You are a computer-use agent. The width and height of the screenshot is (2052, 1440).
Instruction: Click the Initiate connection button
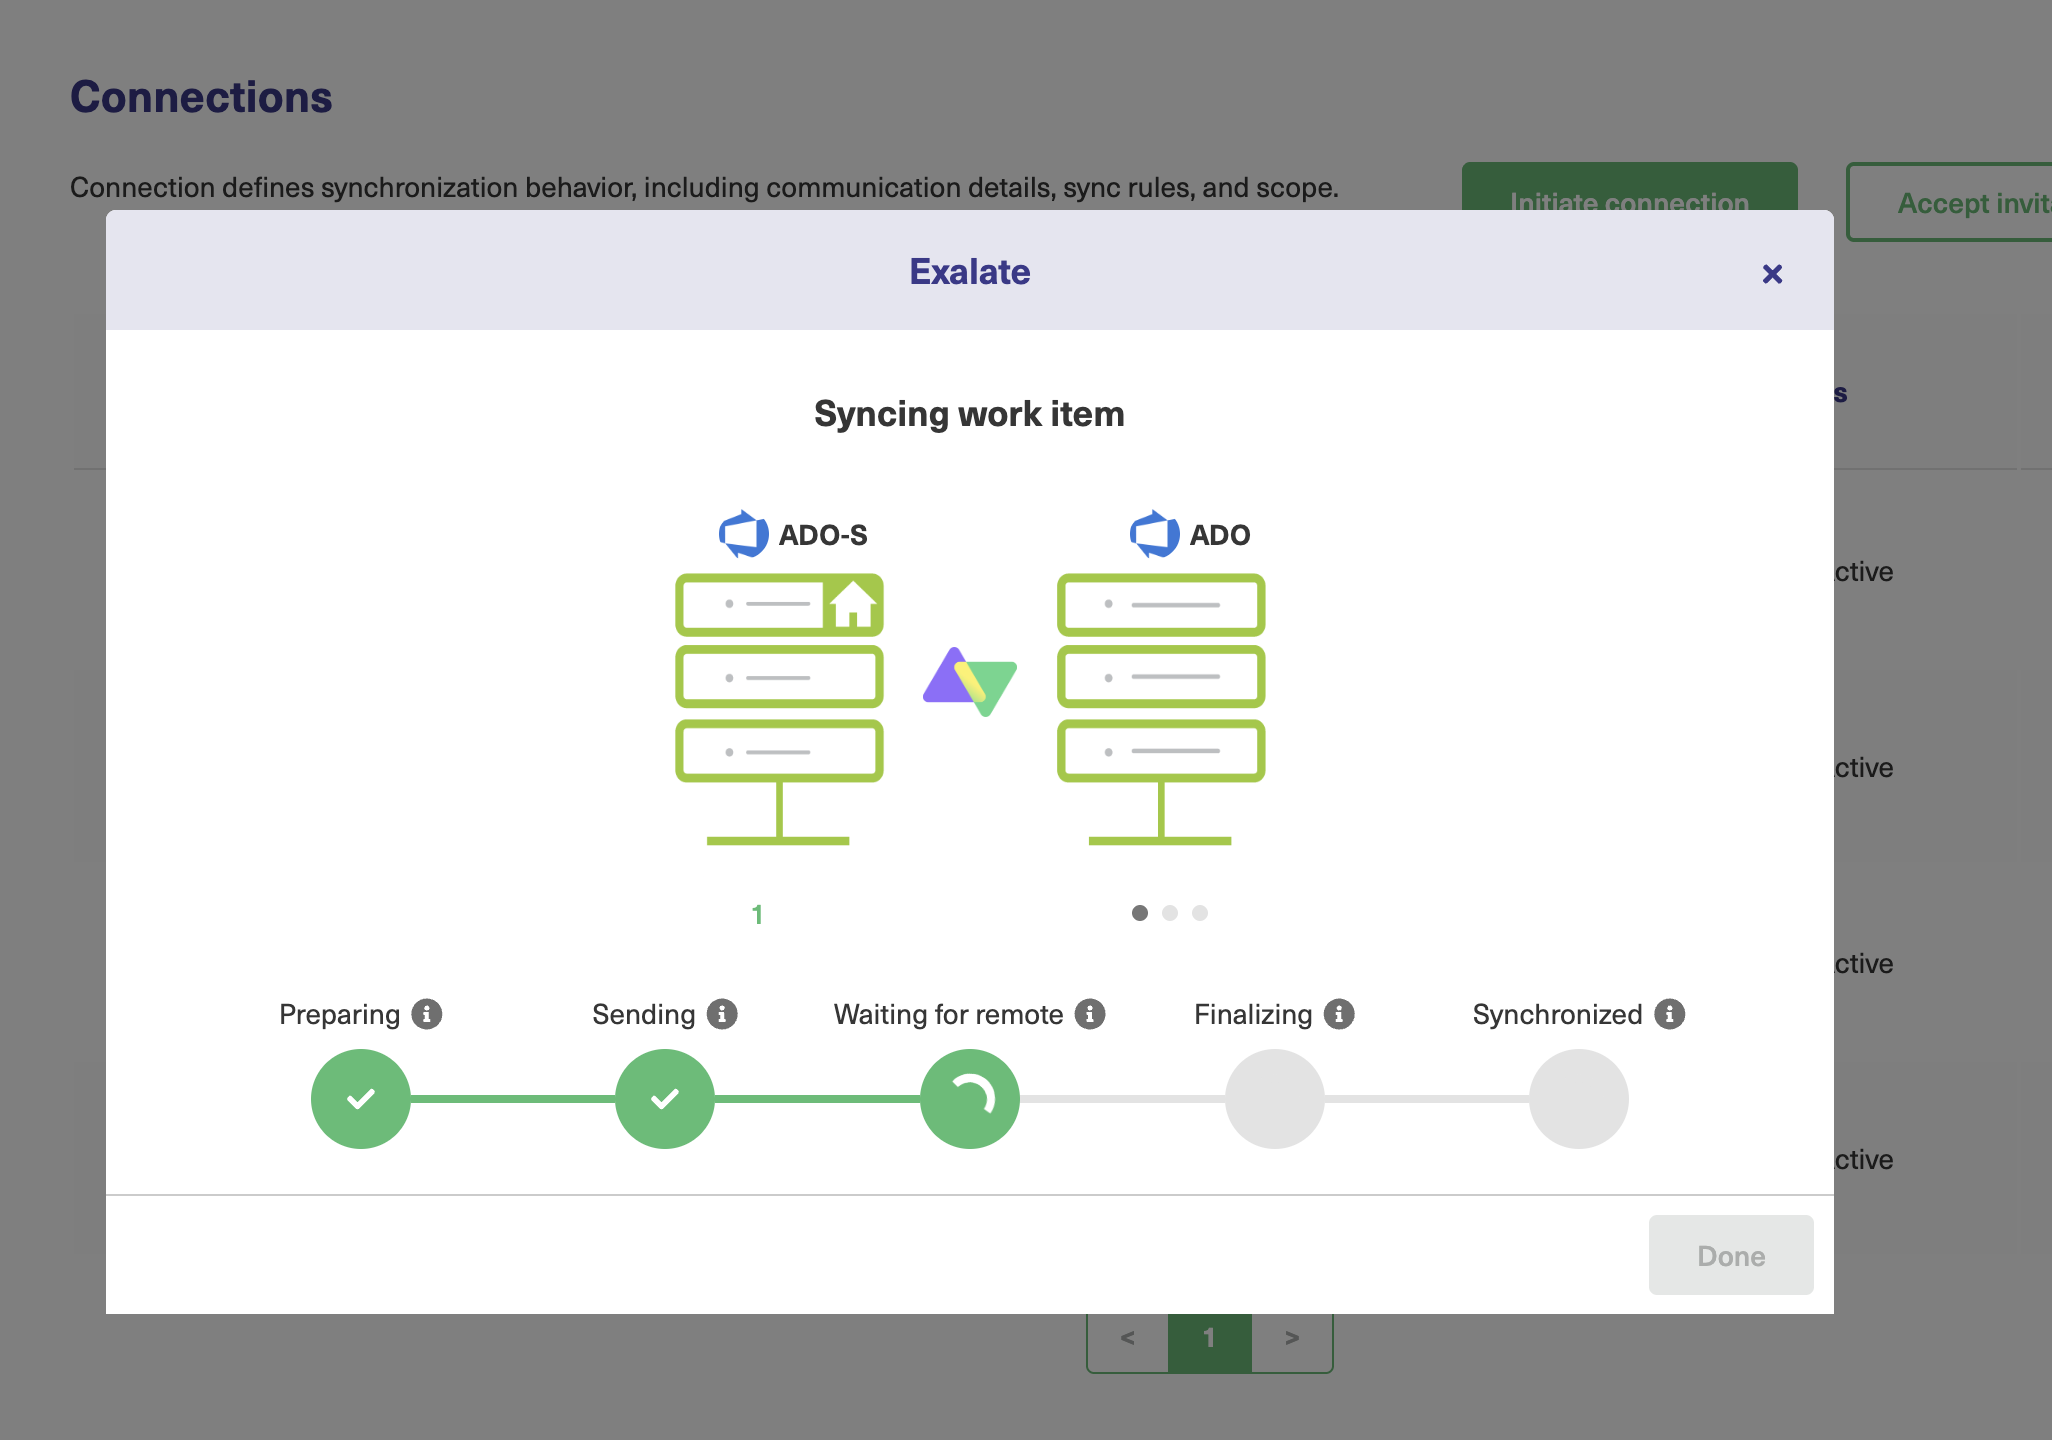click(x=1629, y=187)
